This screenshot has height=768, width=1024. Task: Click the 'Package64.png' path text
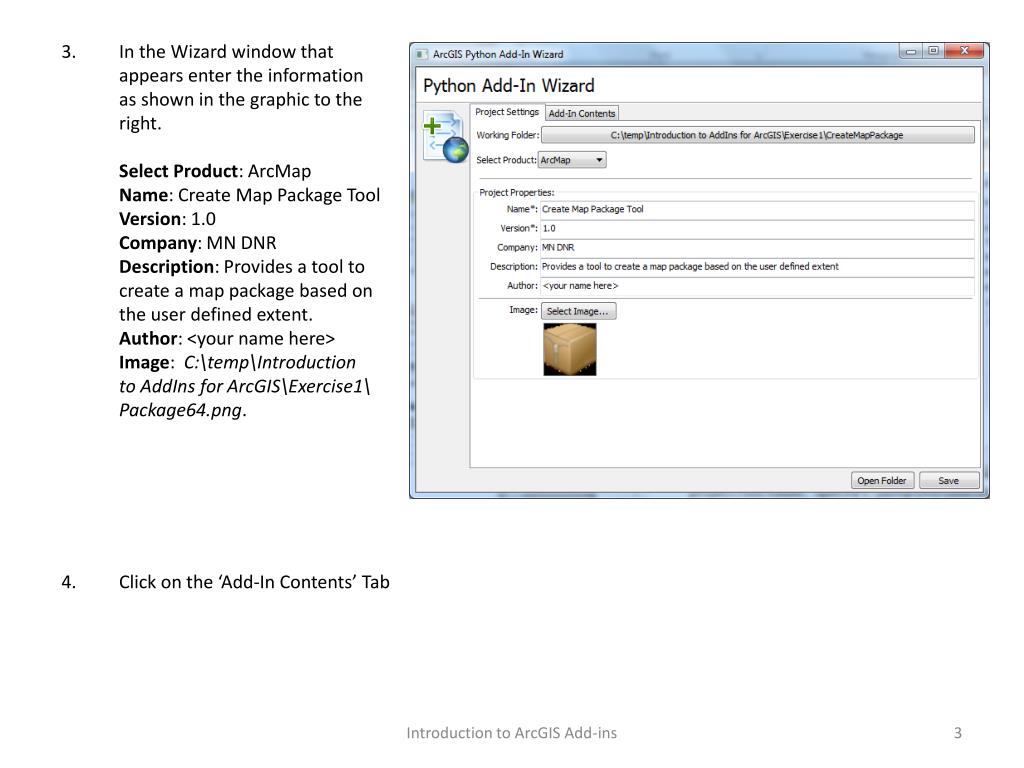pos(180,411)
